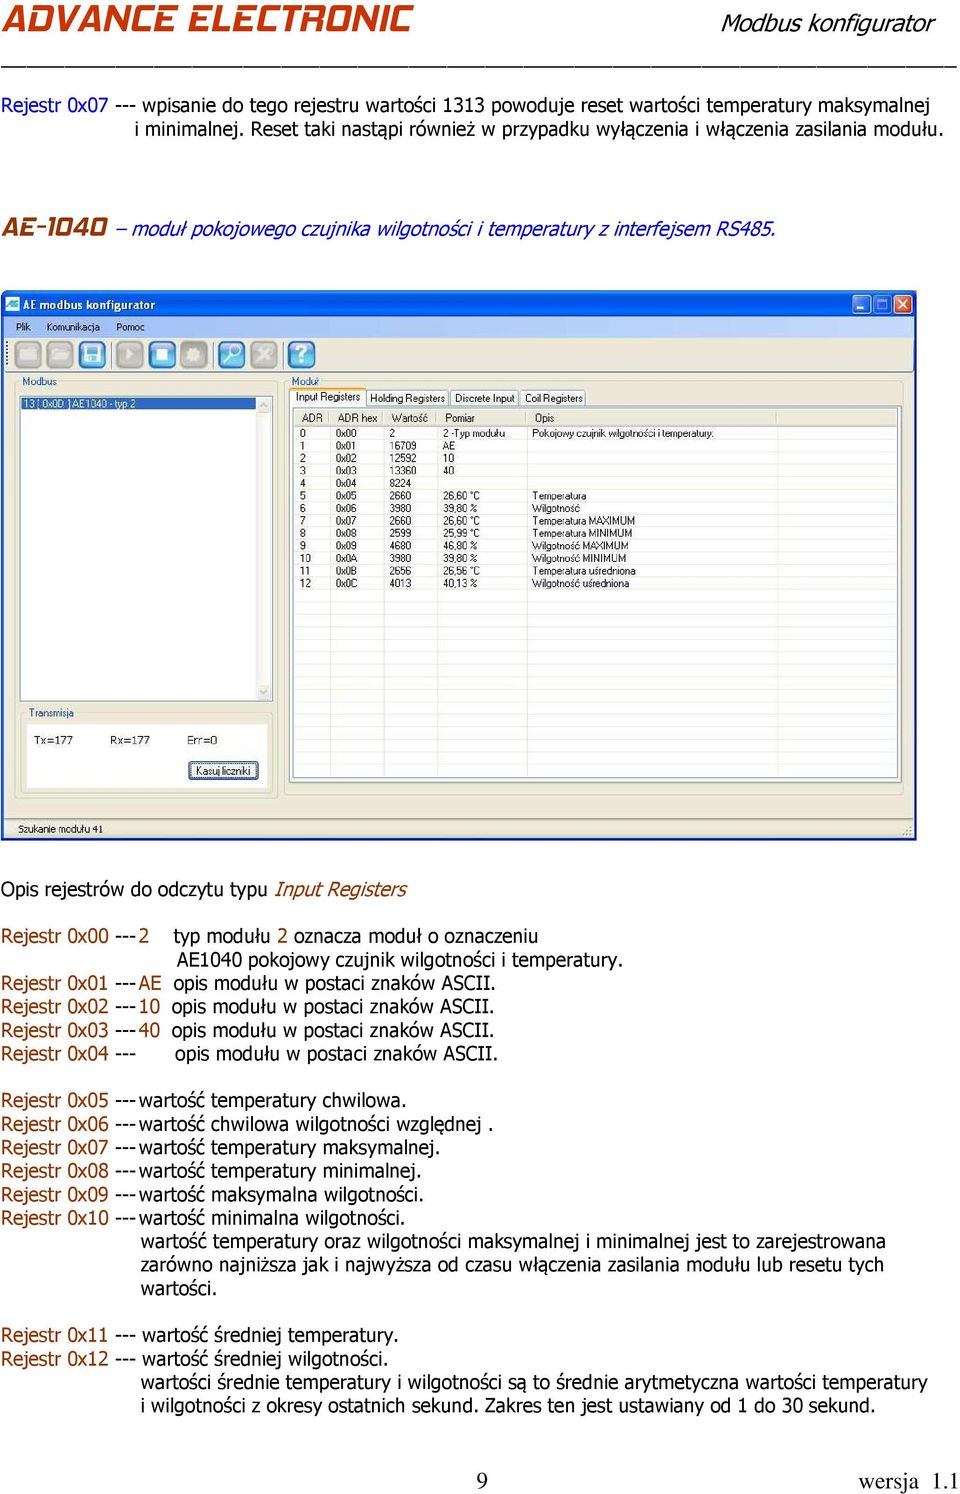
Task: Click the ADR hex column header
Action: point(357,418)
